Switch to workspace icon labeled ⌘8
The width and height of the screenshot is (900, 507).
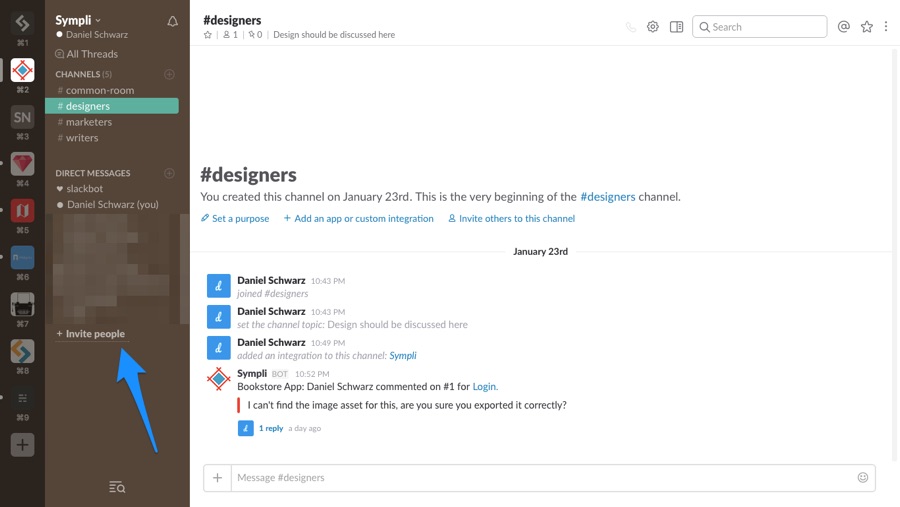22,351
